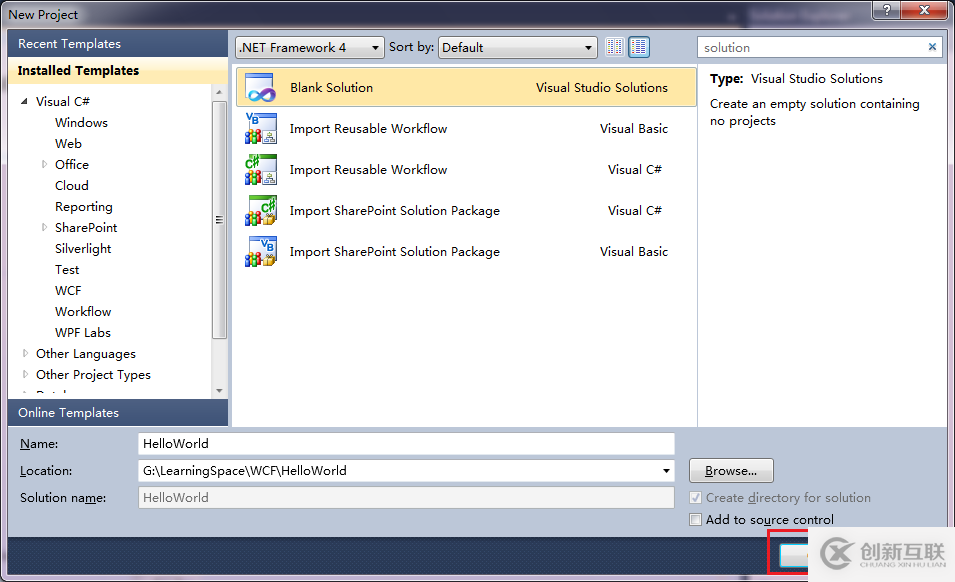Select the Workflow template category

pos(83,312)
